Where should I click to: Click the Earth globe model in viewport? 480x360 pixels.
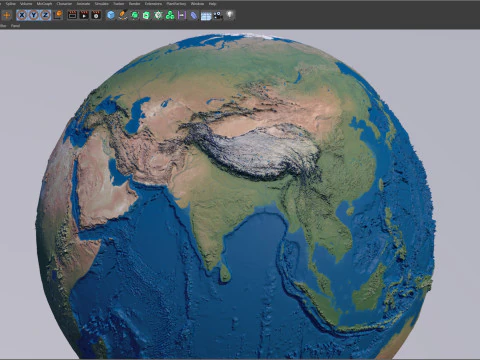(x=235, y=197)
